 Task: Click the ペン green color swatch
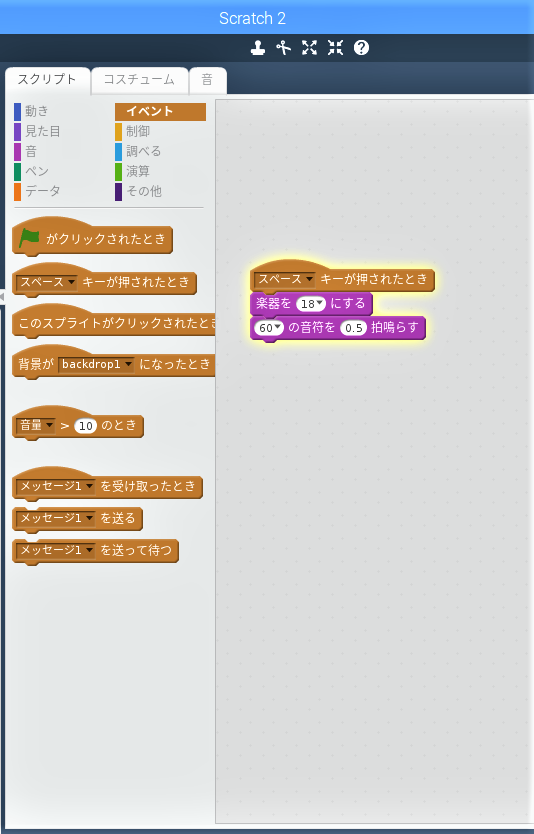(18, 172)
